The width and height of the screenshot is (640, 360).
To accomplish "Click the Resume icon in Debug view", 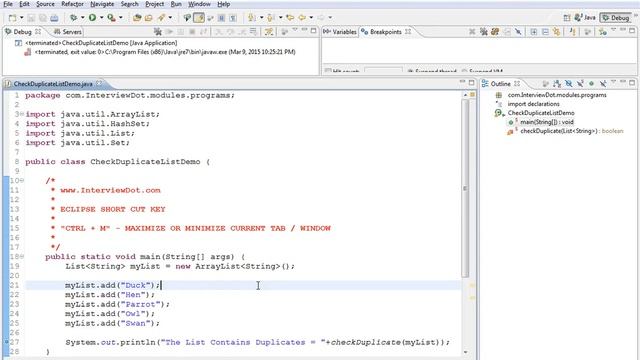I will pyautogui.click(x=170, y=31).
